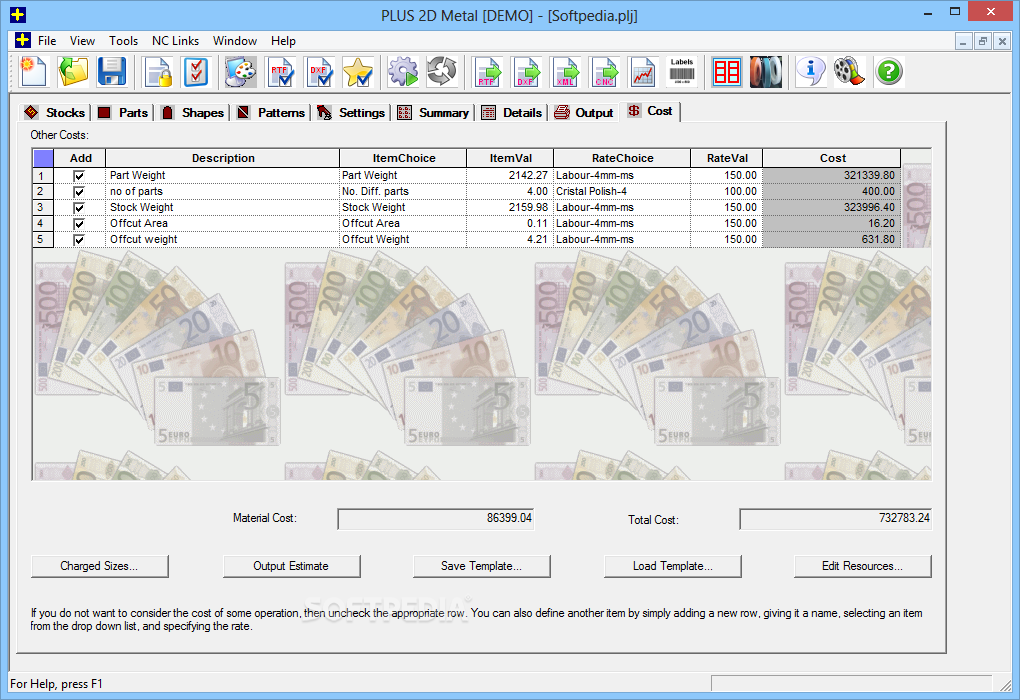
Task: Select the row 3 header in costs table
Action: pyautogui.click(x=42, y=208)
